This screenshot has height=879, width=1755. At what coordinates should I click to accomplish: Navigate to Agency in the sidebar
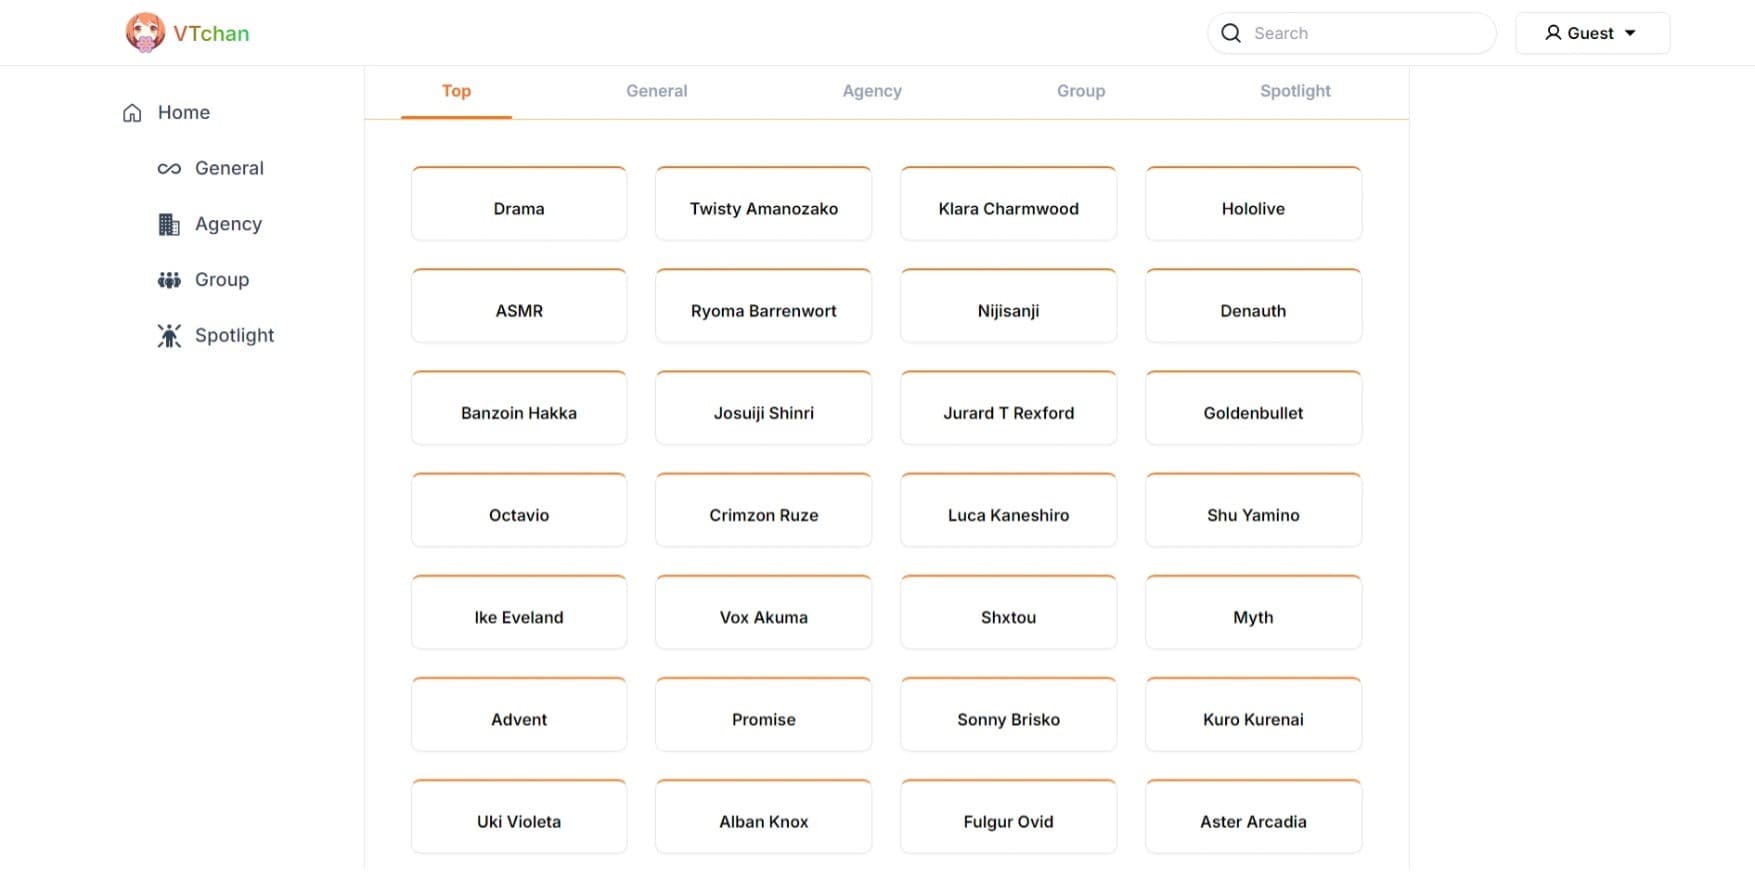point(228,225)
